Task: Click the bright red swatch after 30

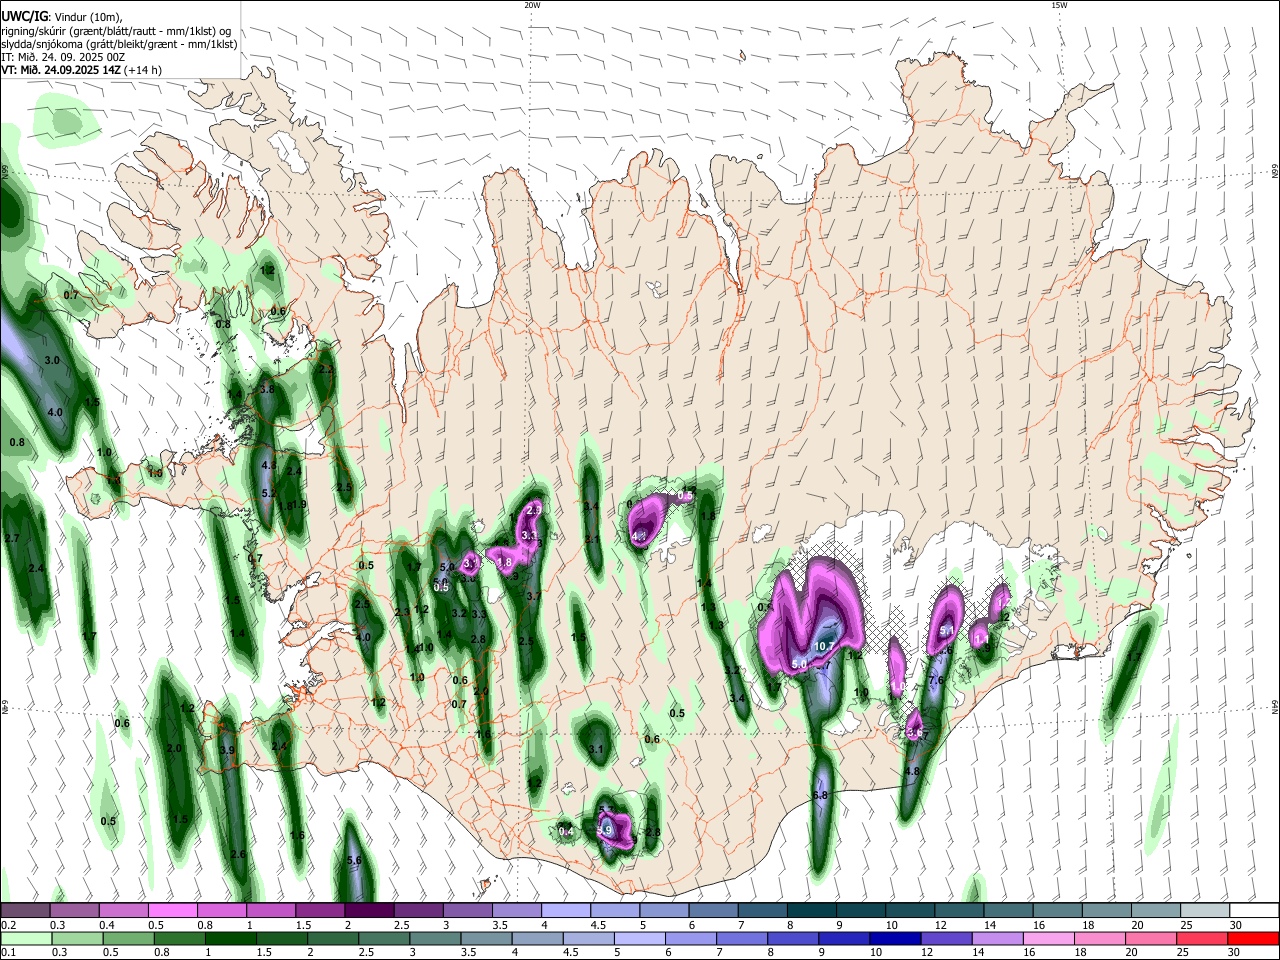Action: 1252,939
